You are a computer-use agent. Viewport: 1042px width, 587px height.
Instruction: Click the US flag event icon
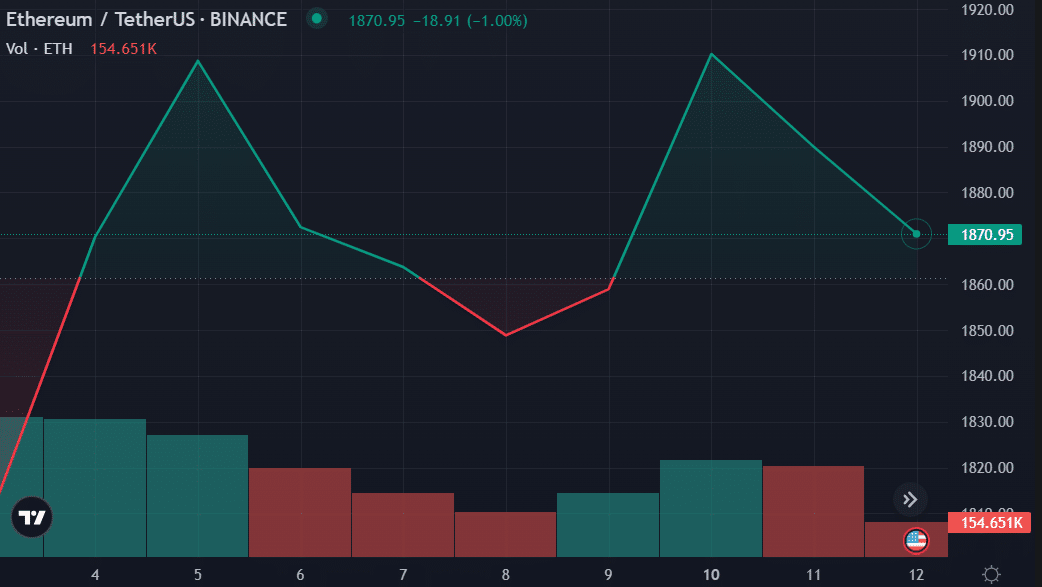pos(916,540)
